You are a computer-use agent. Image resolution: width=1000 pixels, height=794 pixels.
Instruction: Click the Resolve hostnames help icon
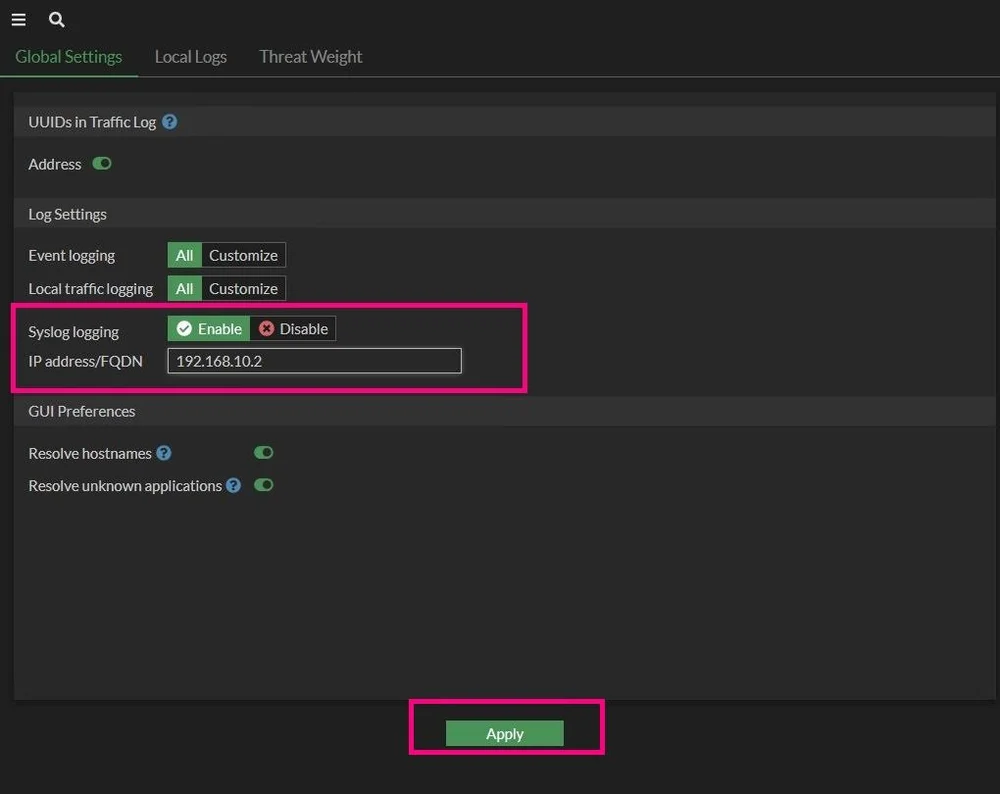[x=163, y=453]
